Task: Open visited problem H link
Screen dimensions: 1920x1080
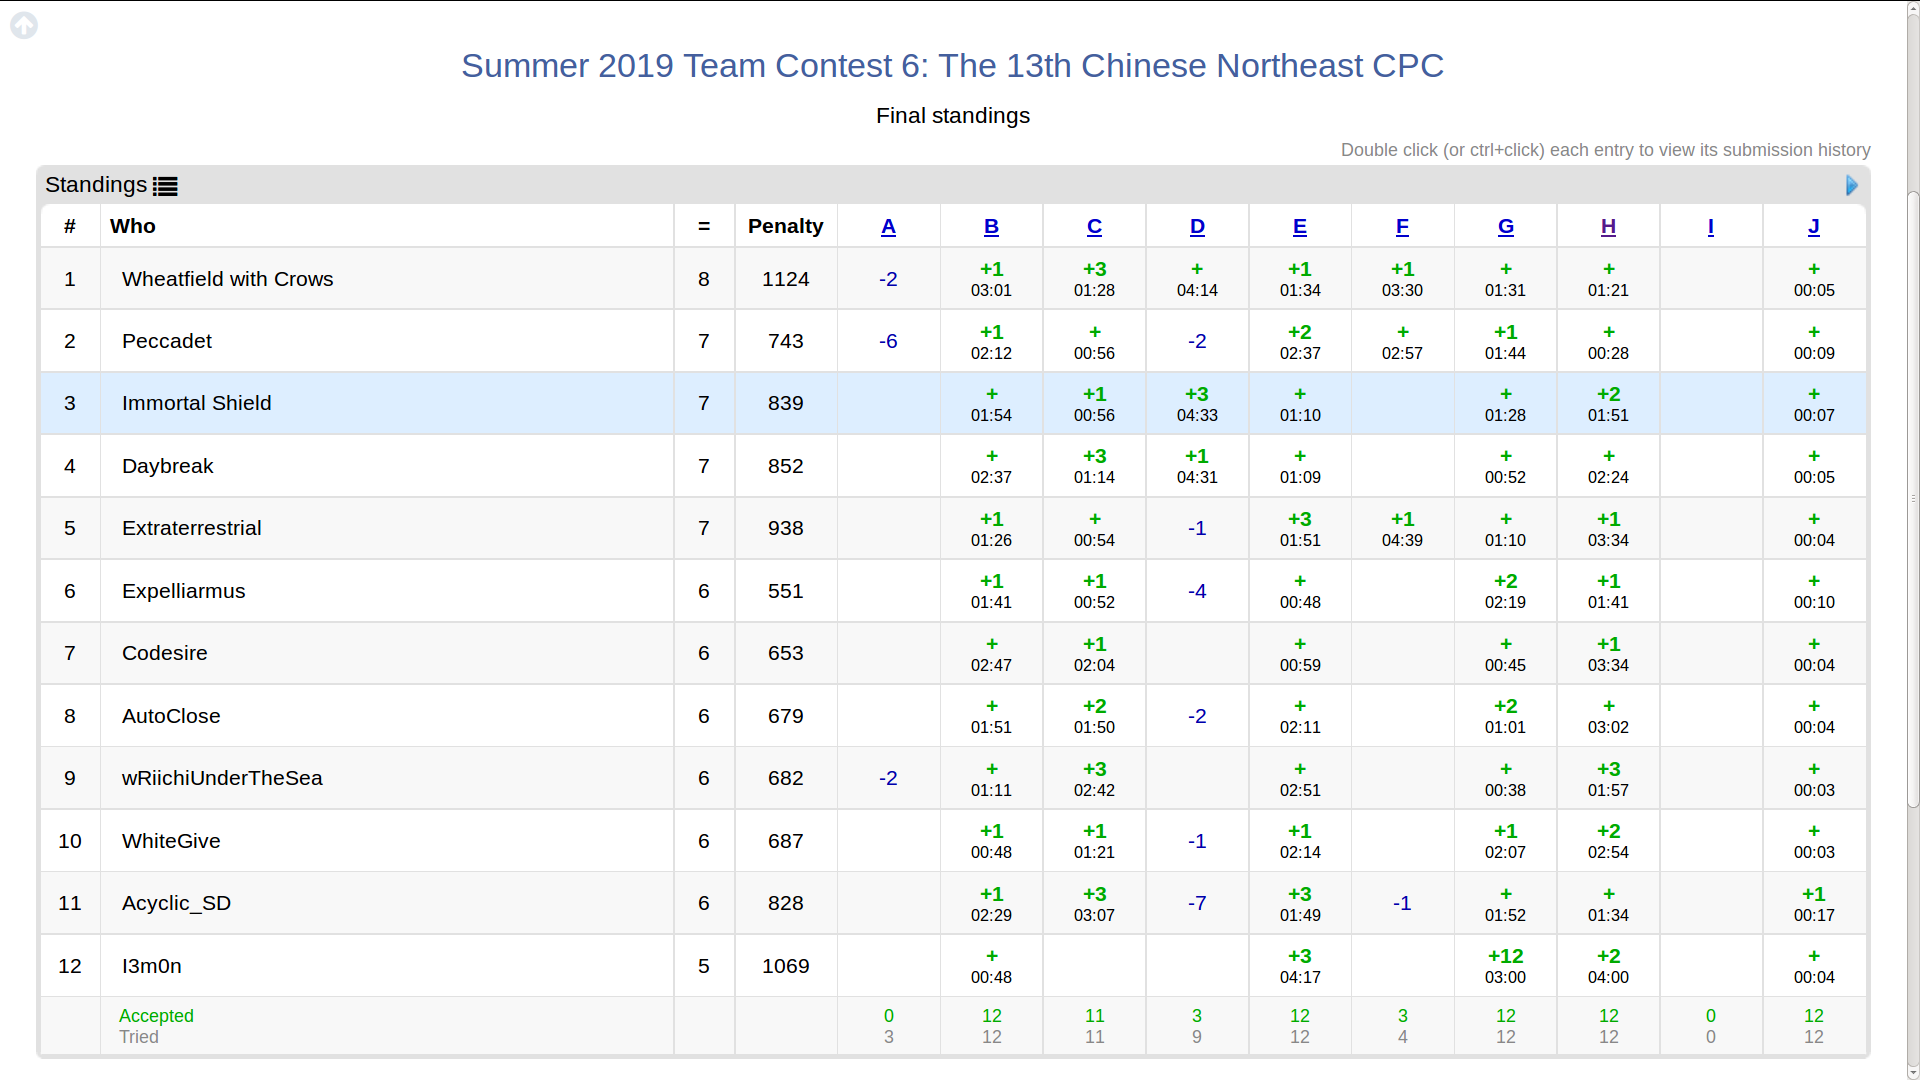Action: tap(1608, 227)
